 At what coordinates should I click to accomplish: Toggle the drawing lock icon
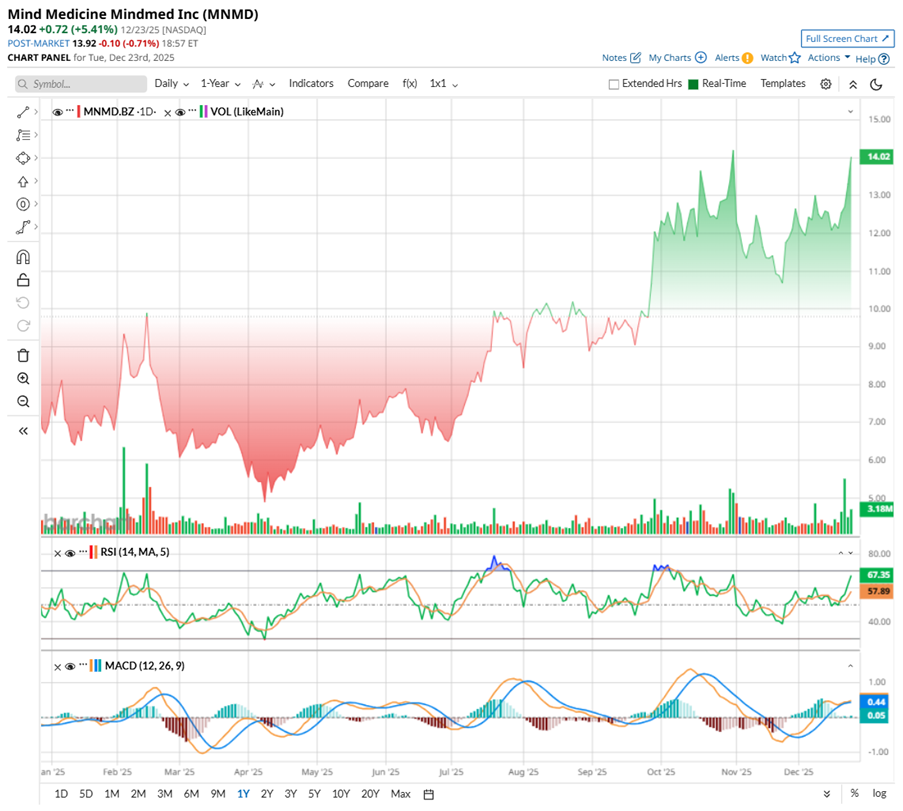23,280
